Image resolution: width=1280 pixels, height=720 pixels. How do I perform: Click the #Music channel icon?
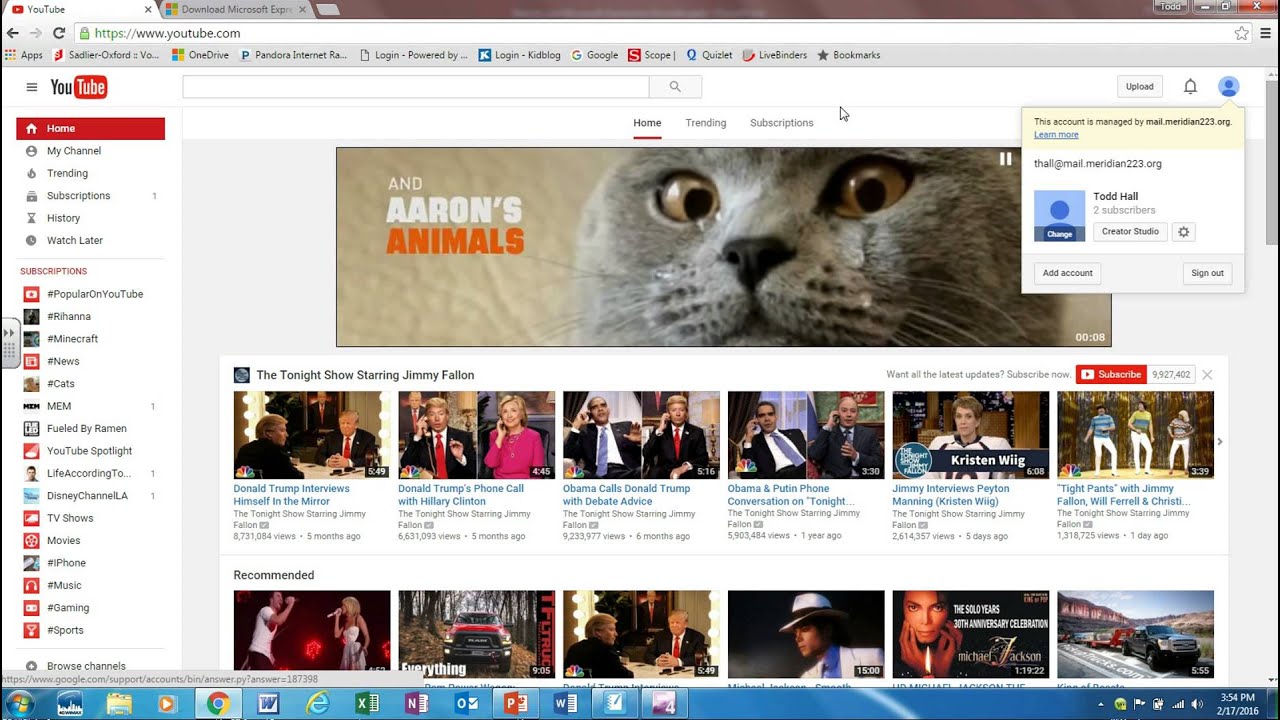point(31,585)
